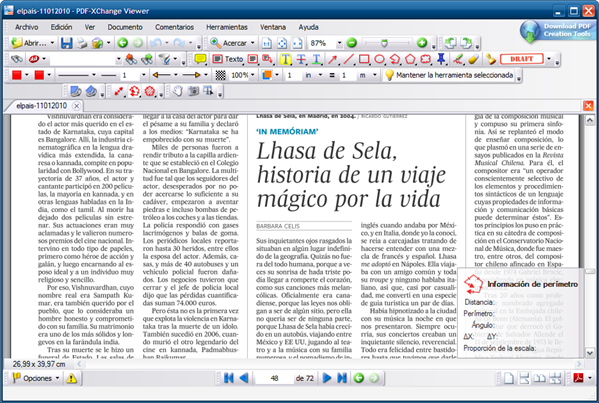Select the Area measurement tool
Viewport: 599px width, 403px height.
coord(150,92)
